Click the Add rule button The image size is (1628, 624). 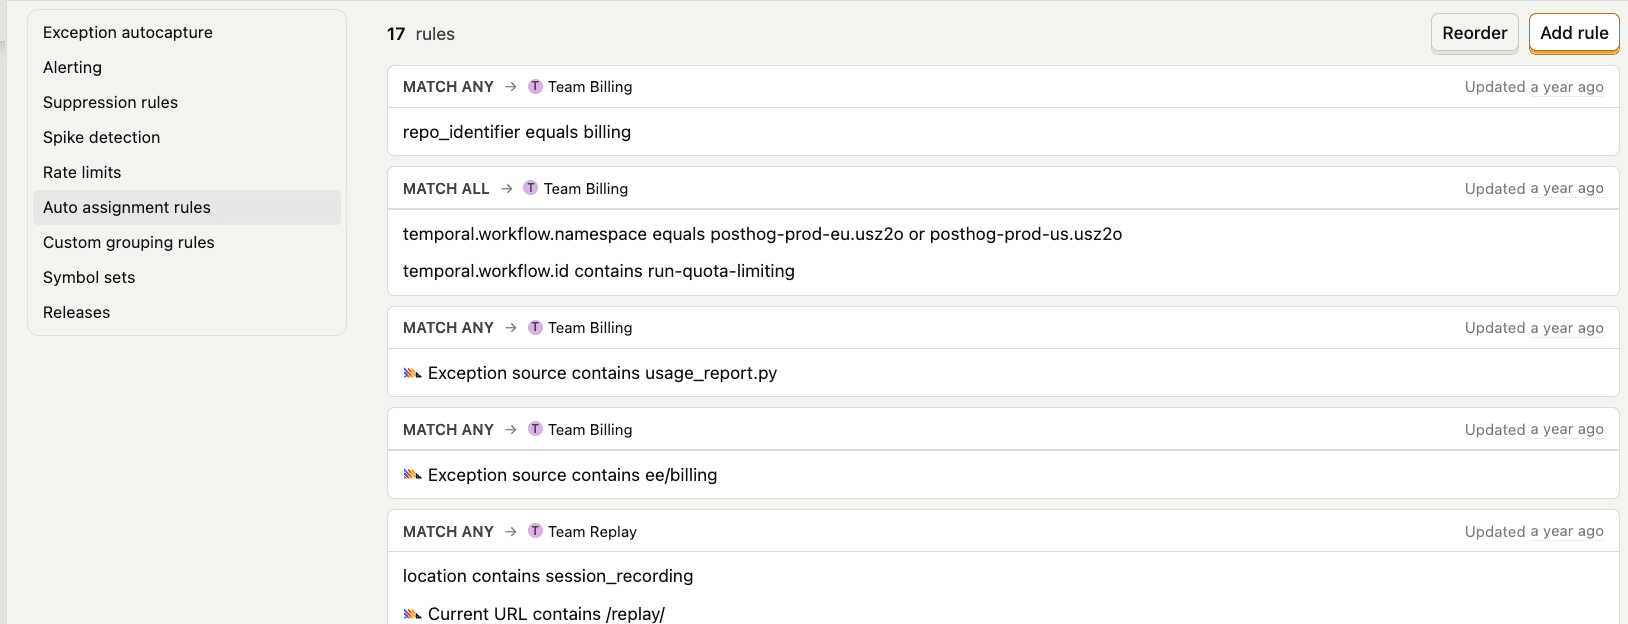coord(1574,33)
